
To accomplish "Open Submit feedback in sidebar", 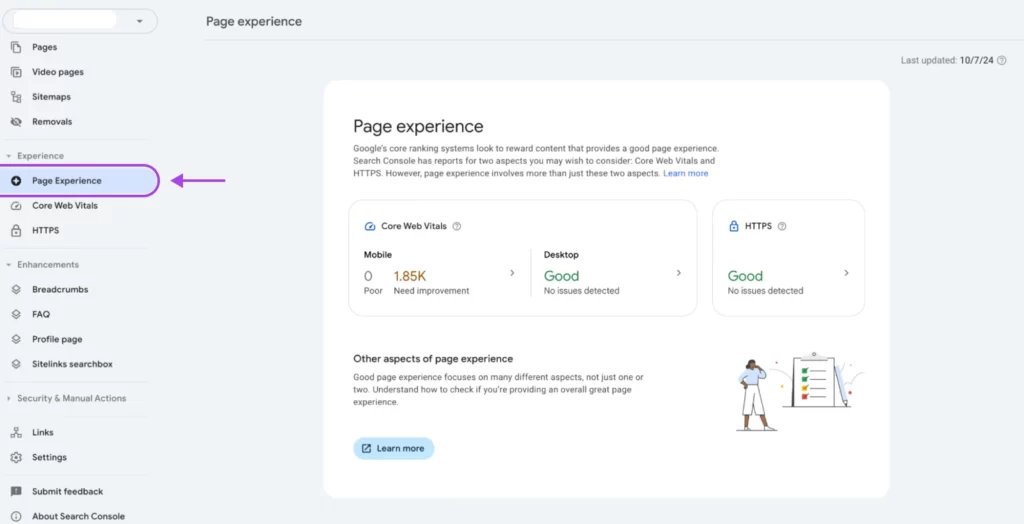I will click(x=67, y=492).
